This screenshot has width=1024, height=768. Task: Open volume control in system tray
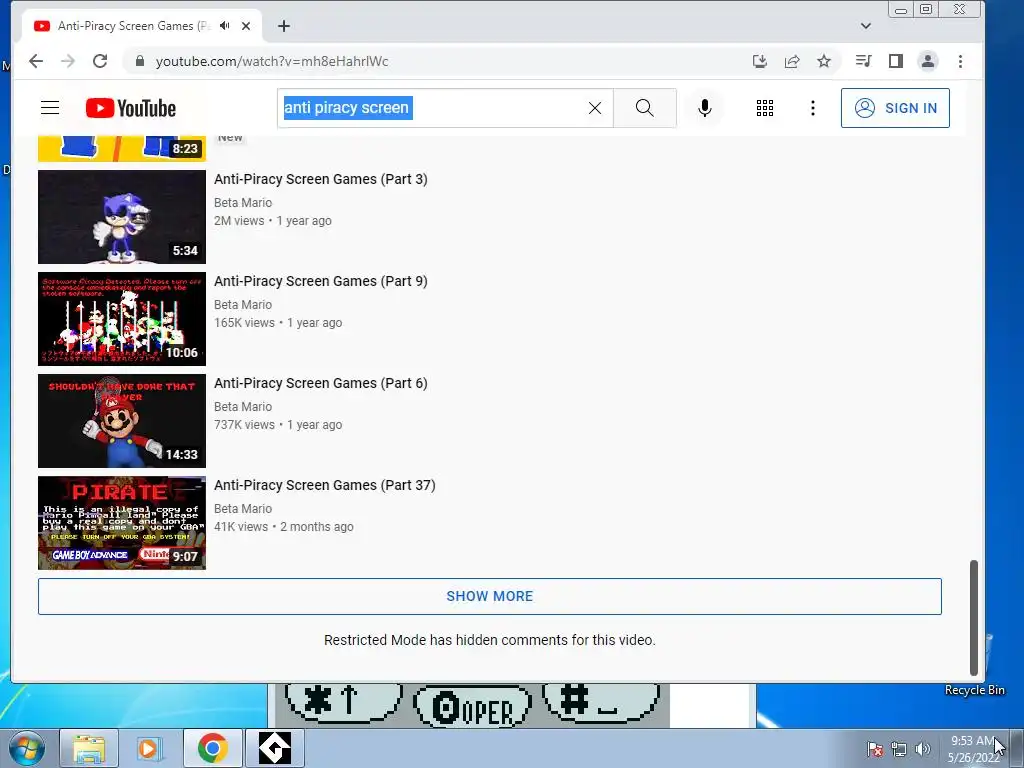[x=922, y=748]
